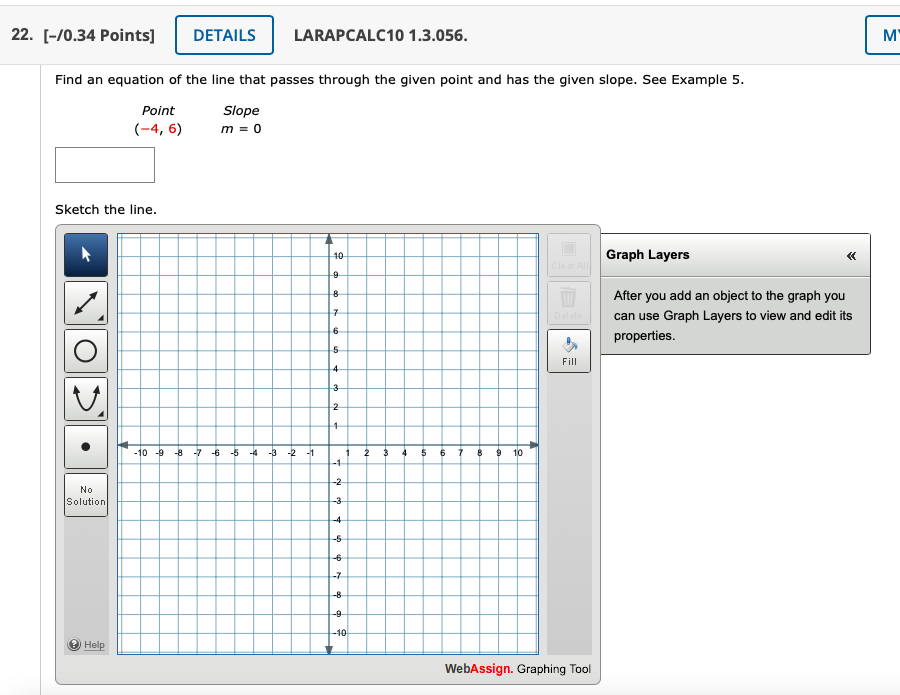Open the DETAILS dialog

point(224,34)
